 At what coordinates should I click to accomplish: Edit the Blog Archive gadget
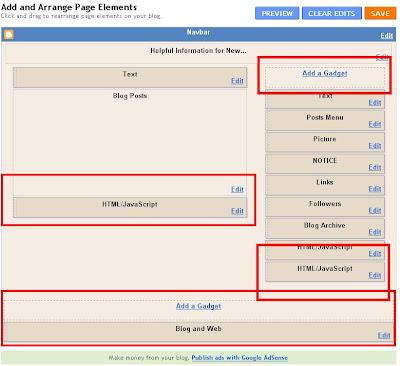[375, 232]
